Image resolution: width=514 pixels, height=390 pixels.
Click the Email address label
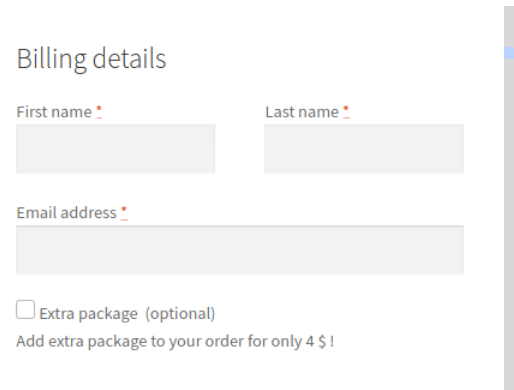point(67,213)
